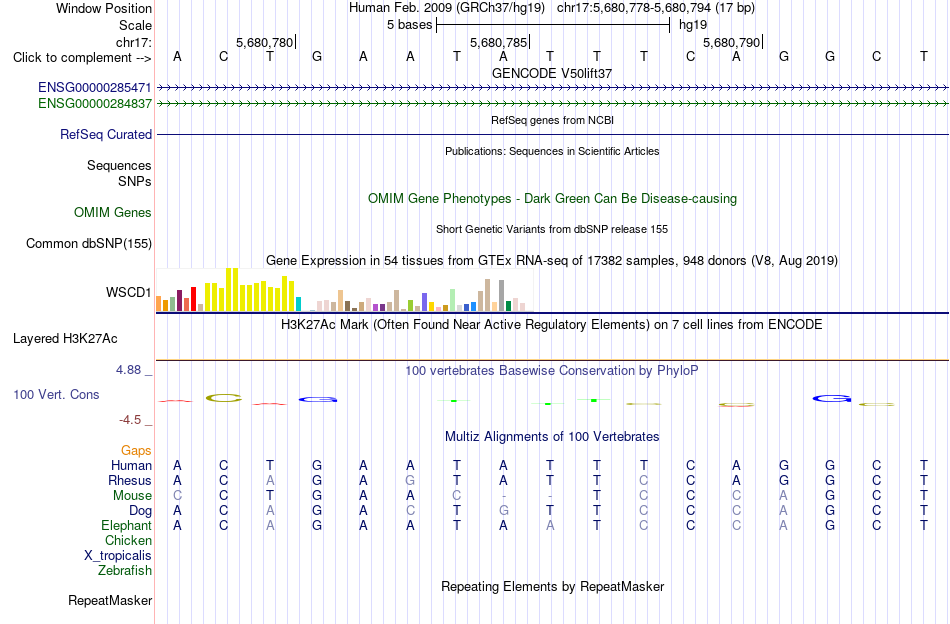Image resolution: width=950 pixels, height=624 pixels.
Task: Click the red bar in WSCD1 chart
Action: click(x=193, y=299)
